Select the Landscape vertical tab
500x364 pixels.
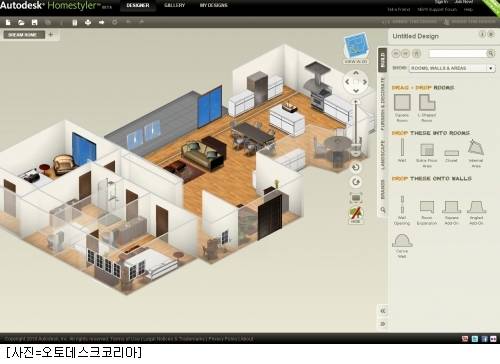point(382,155)
